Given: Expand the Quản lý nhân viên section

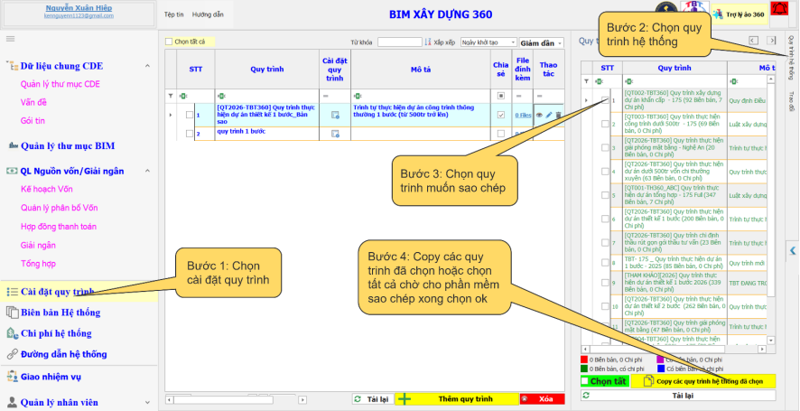Looking at the screenshot, I should 147,402.
